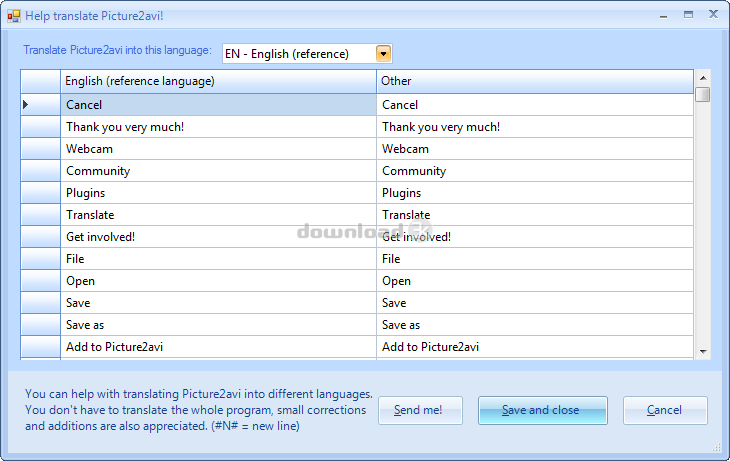730x461 pixels.
Task: Open the language dropdown arrow
Action: [383, 54]
